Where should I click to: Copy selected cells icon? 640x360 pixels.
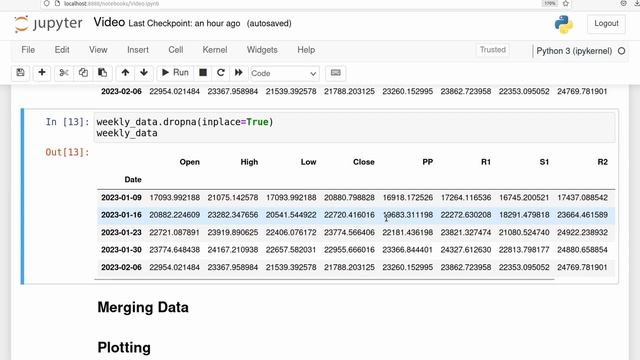(83, 73)
